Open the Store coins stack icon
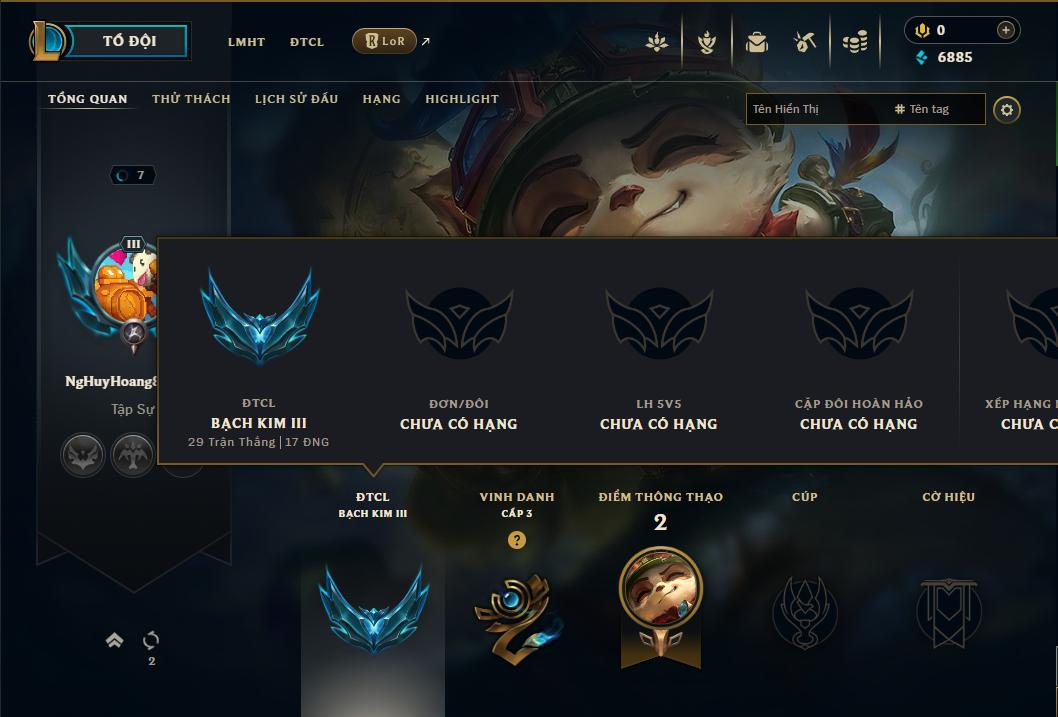The width and height of the screenshot is (1058, 717). pos(855,42)
